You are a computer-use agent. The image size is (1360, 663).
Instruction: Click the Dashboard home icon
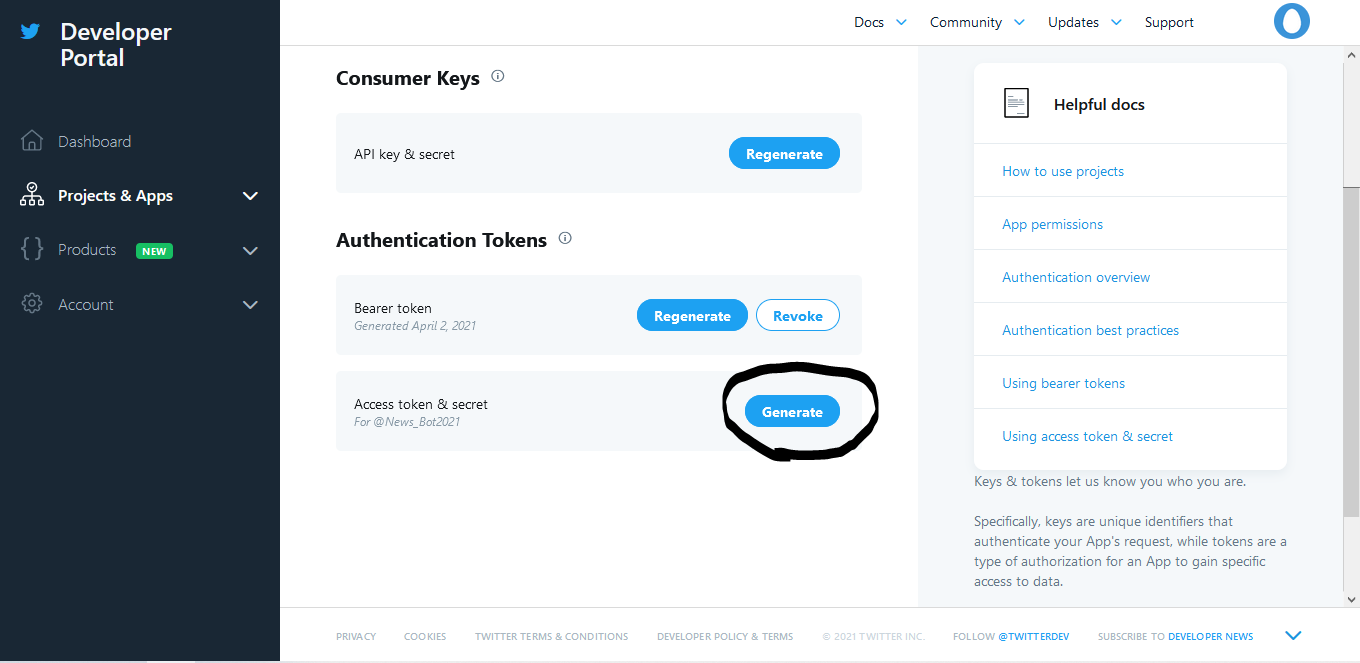click(x=32, y=141)
